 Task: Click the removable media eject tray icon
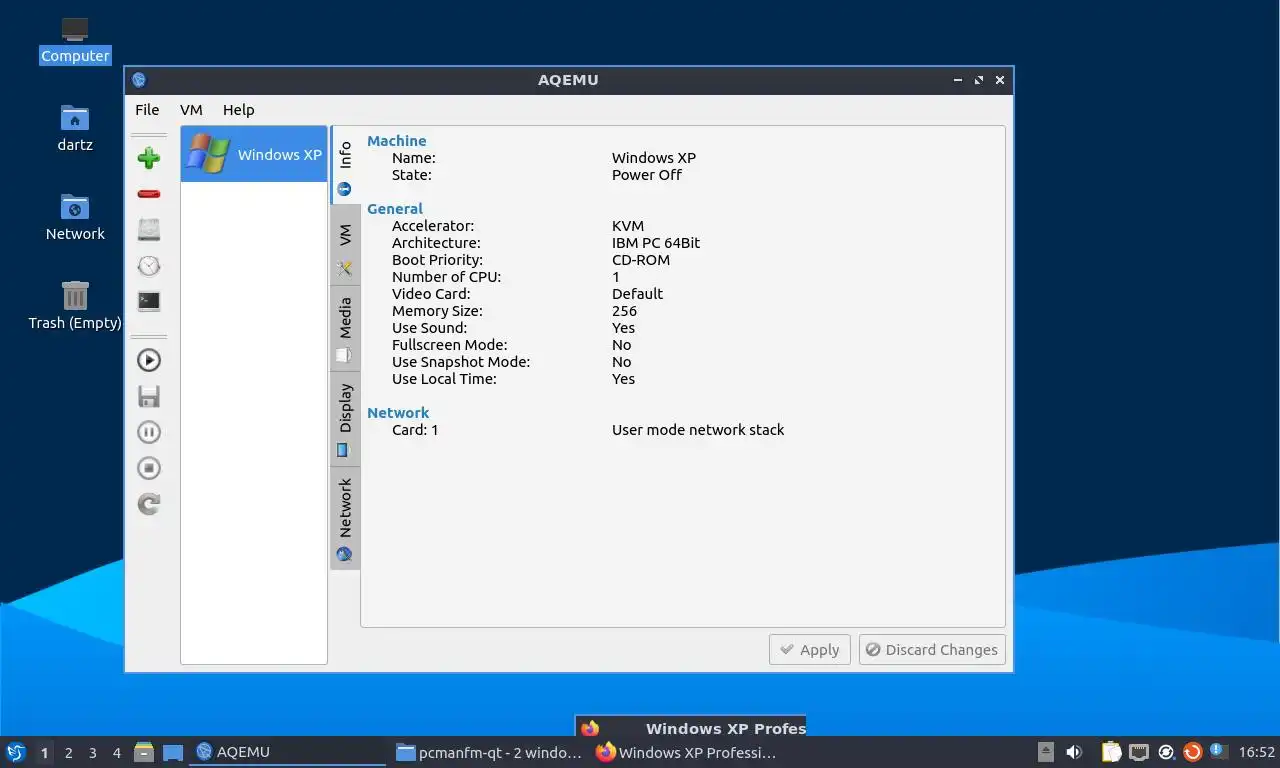pyautogui.click(x=1046, y=752)
